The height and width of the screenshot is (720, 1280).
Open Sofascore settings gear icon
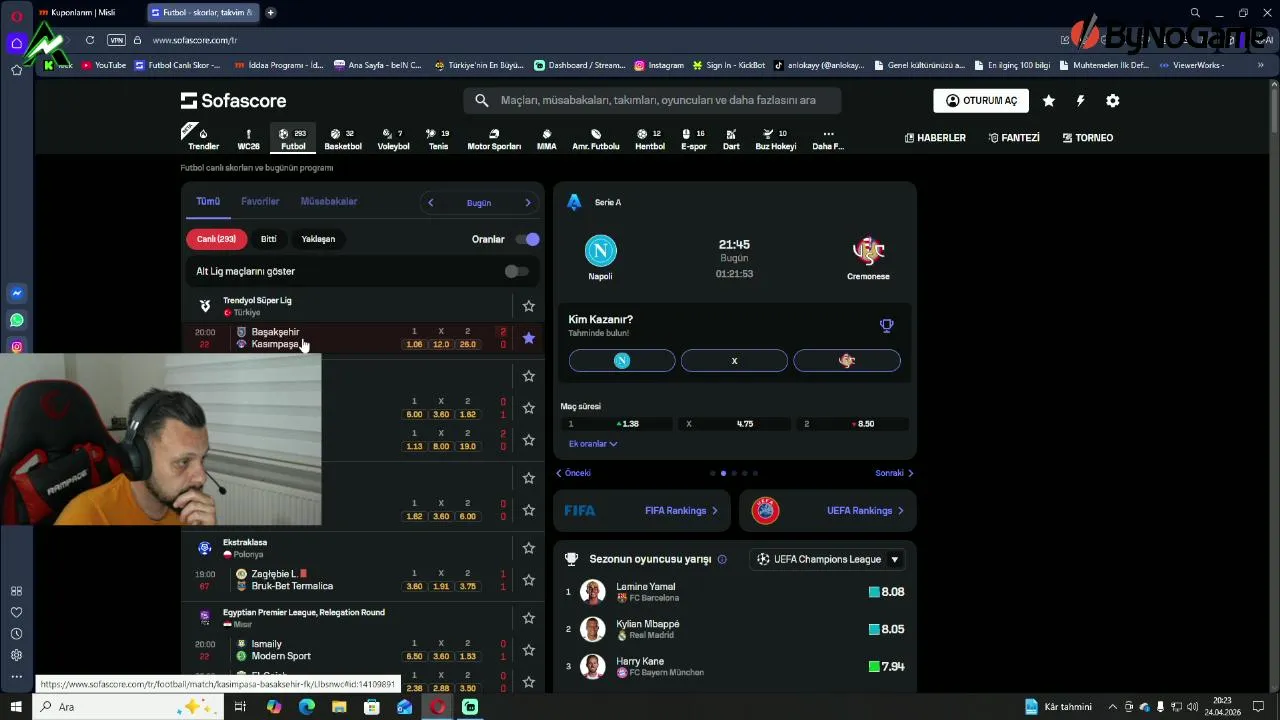pyautogui.click(x=1112, y=101)
